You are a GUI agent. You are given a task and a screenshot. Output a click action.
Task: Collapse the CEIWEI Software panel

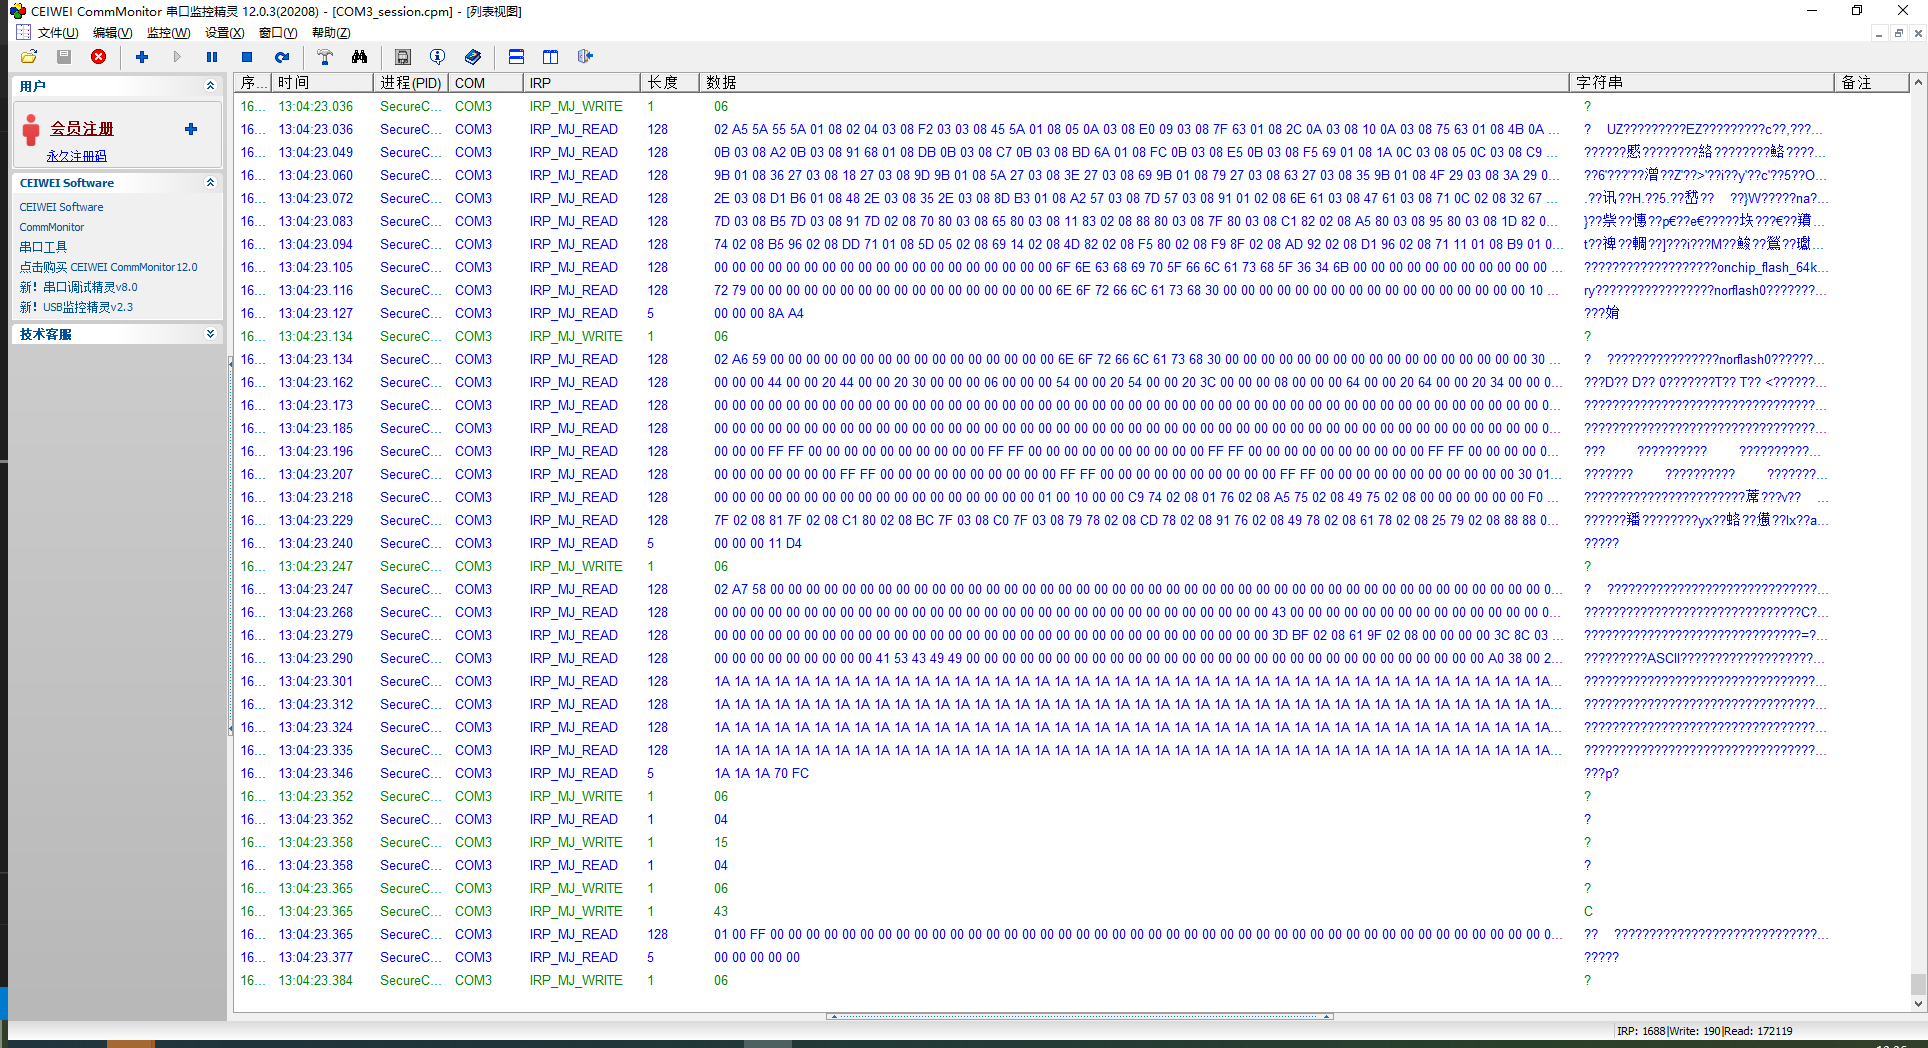coord(210,183)
